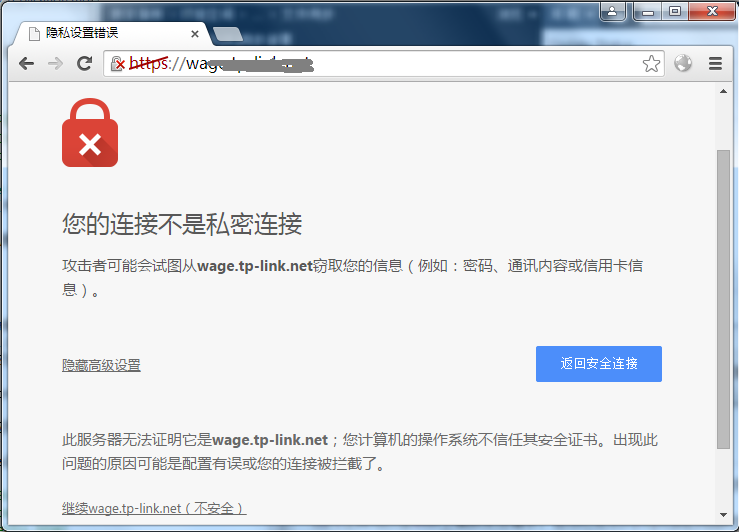Open the Chrome hamburger menu
Viewport: 739px width, 532px height.
715,63
